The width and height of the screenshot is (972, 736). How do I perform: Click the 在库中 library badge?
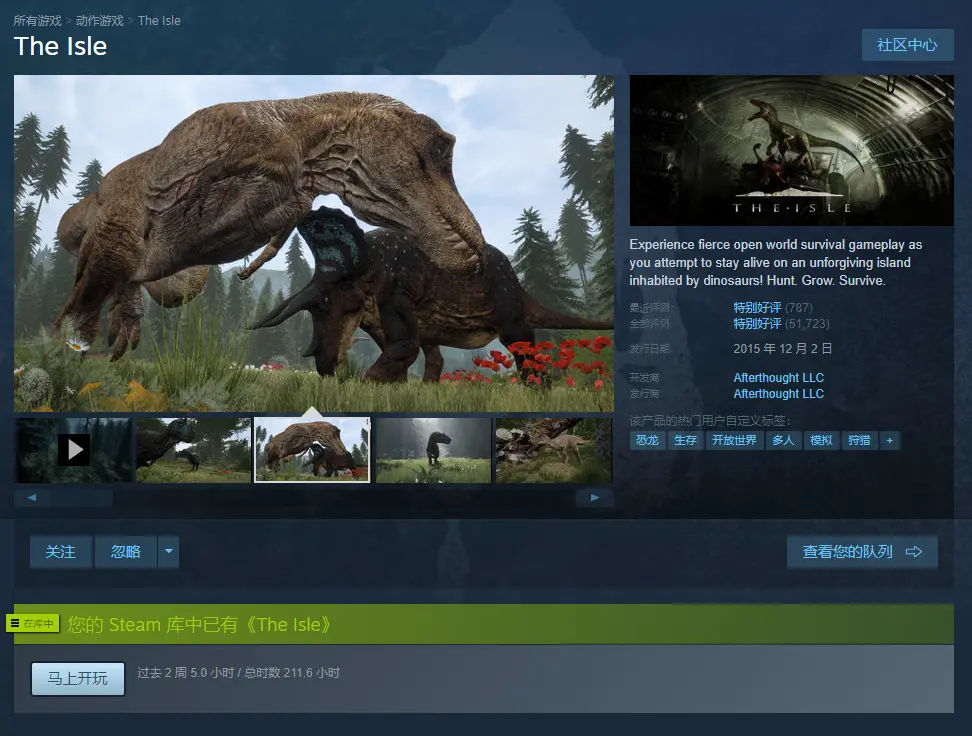pyautogui.click(x=33, y=623)
